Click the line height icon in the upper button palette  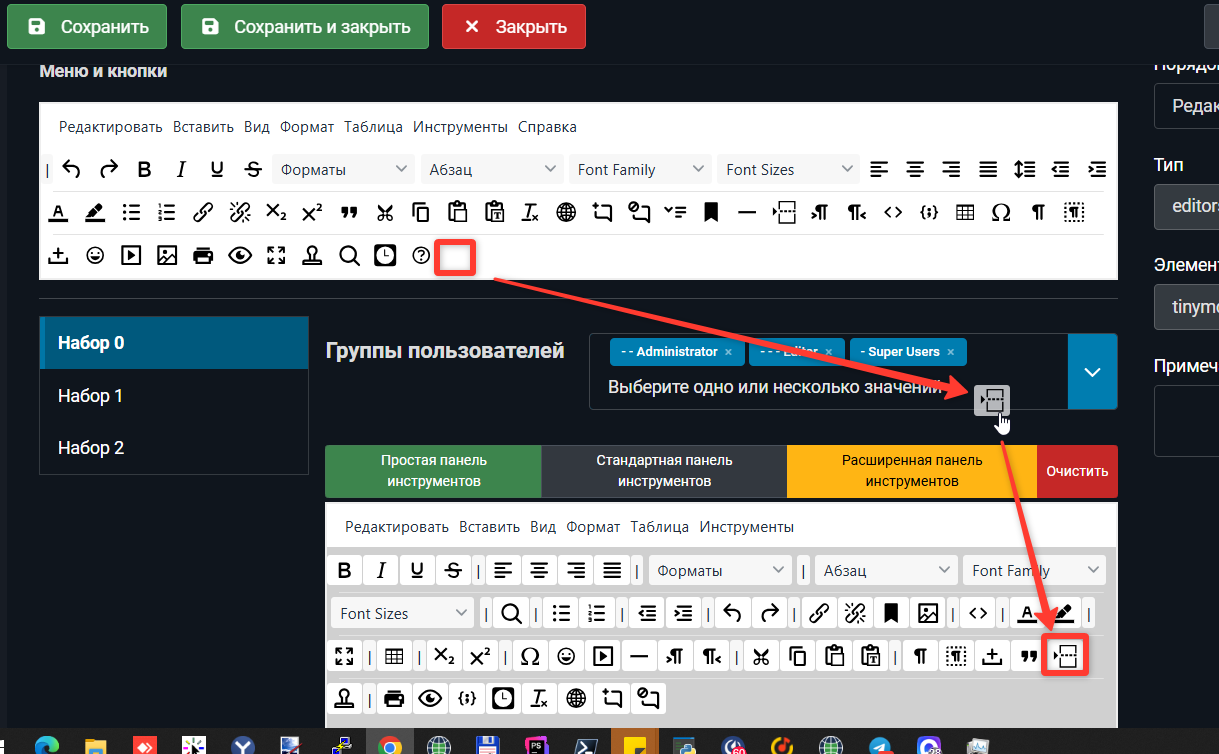pyautogui.click(x=1024, y=169)
